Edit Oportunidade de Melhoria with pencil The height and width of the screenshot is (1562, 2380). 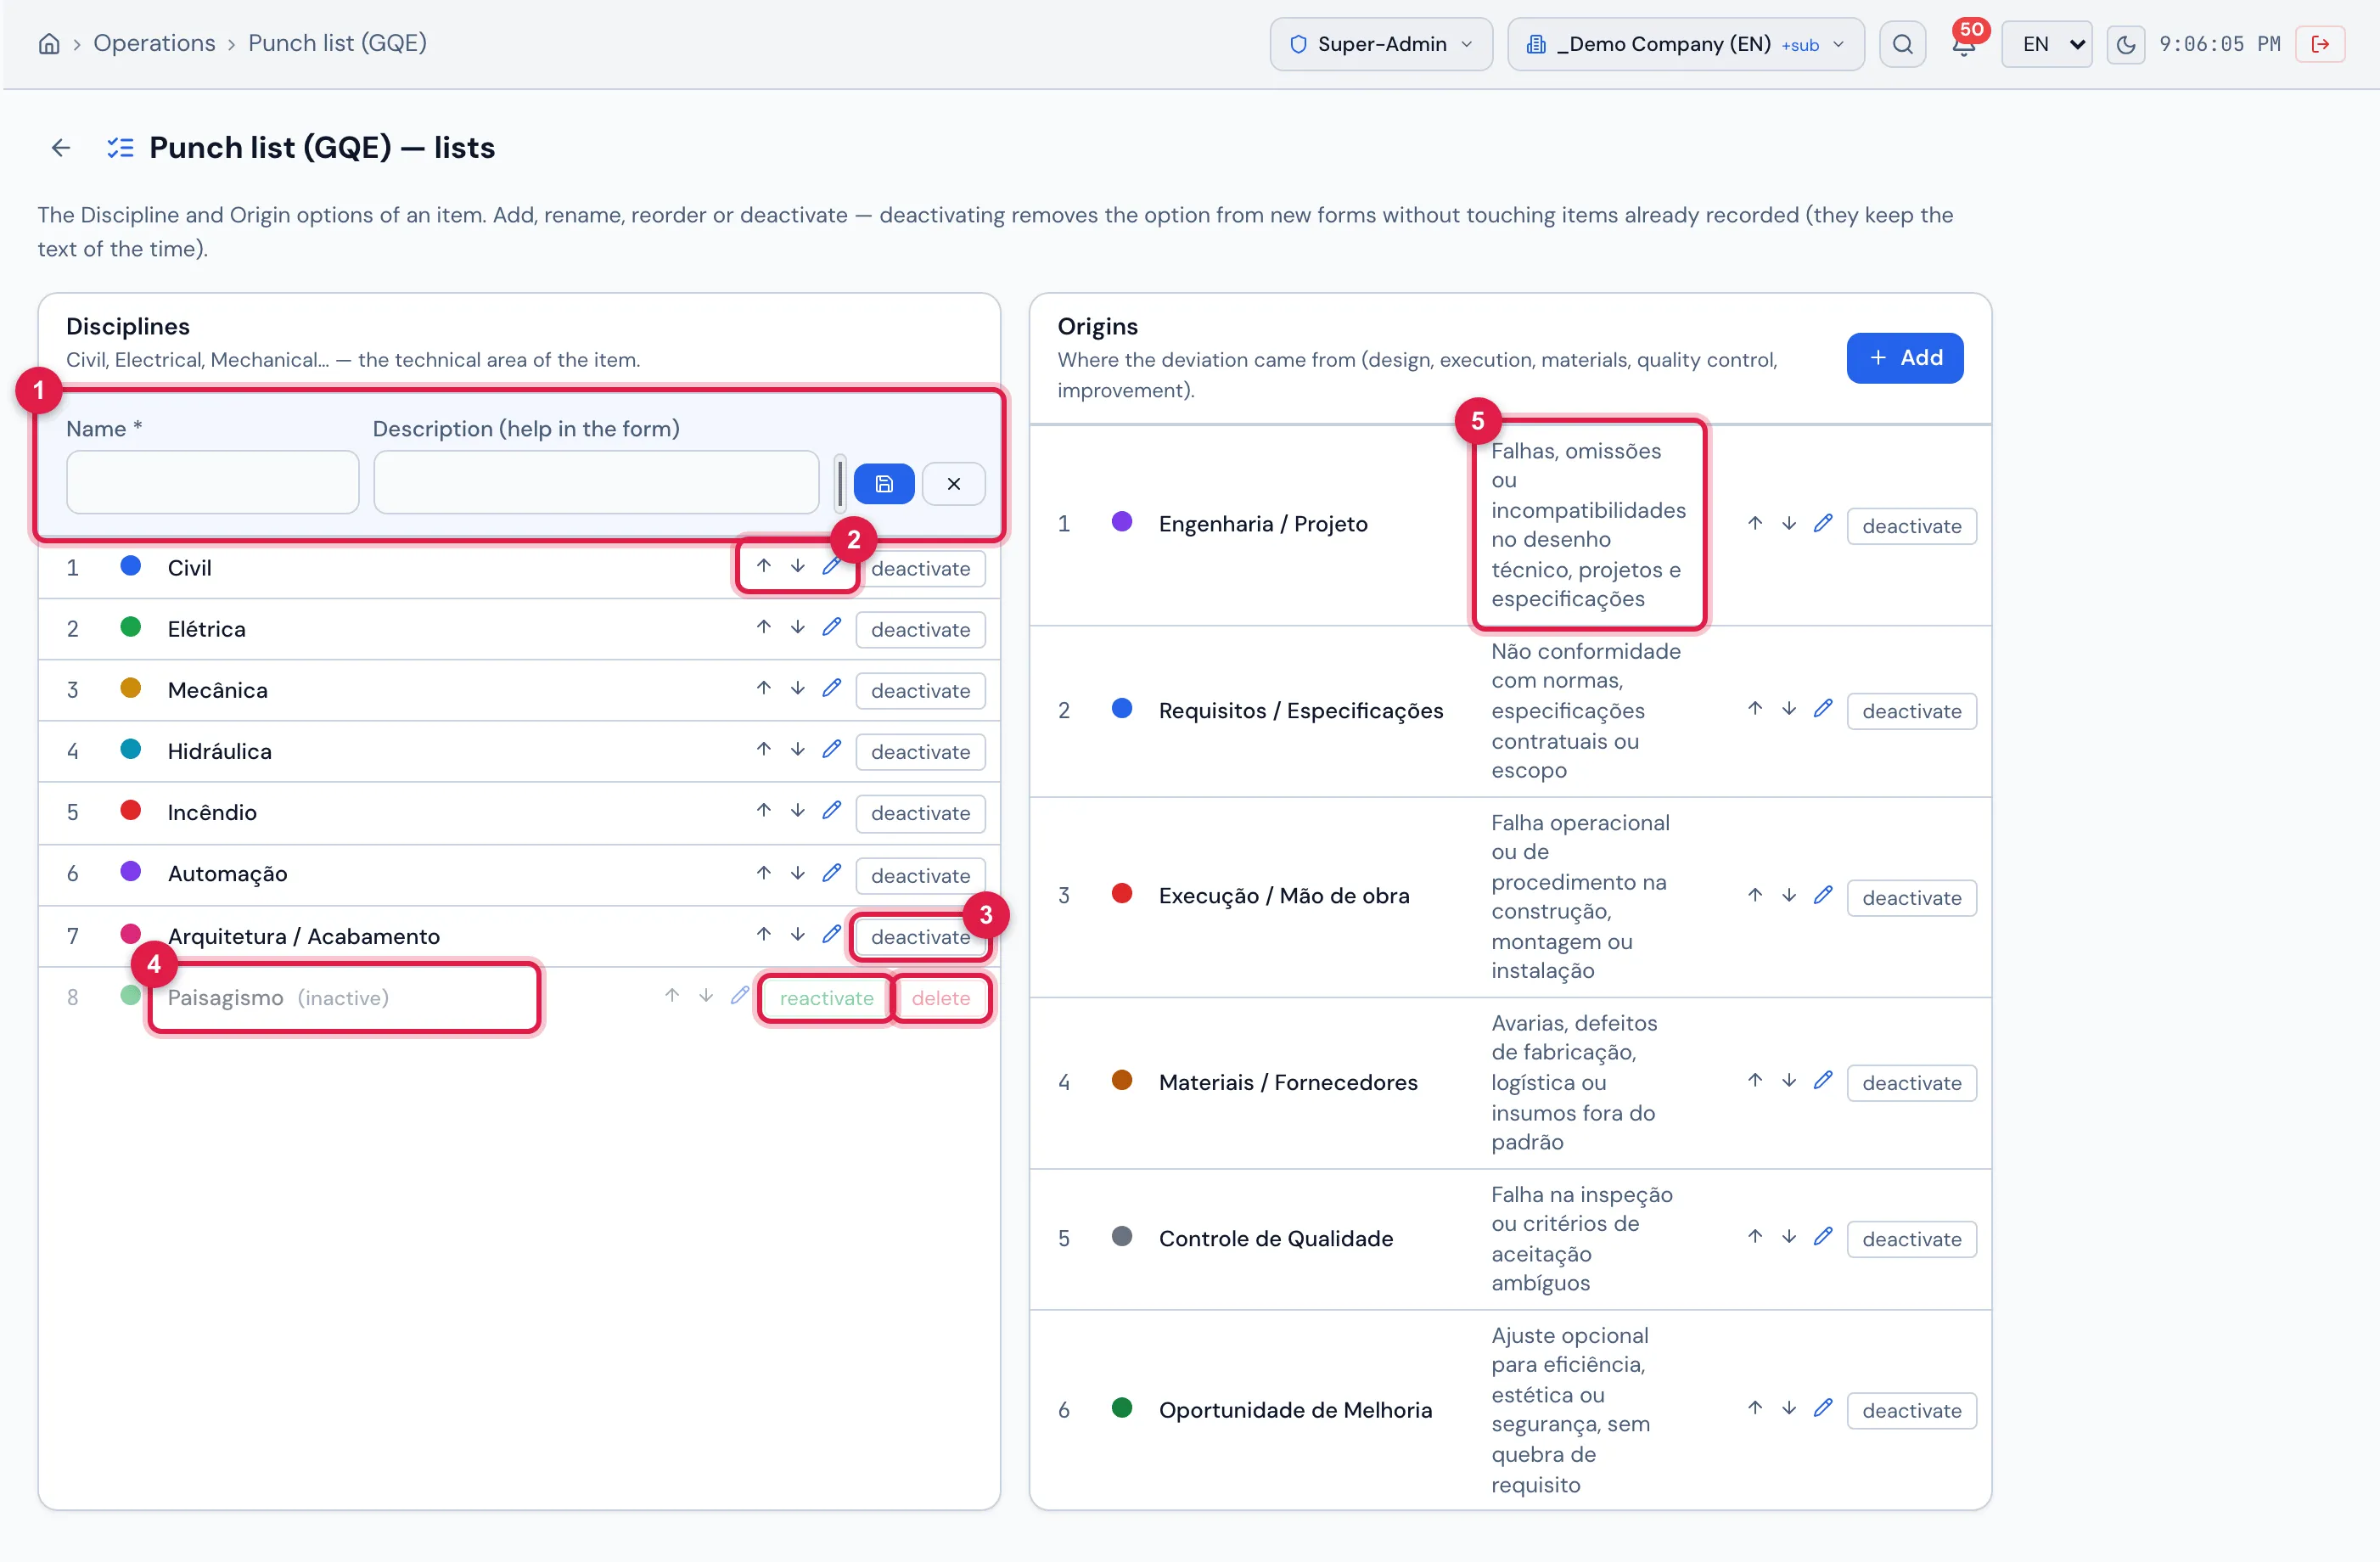pos(1823,1407)
